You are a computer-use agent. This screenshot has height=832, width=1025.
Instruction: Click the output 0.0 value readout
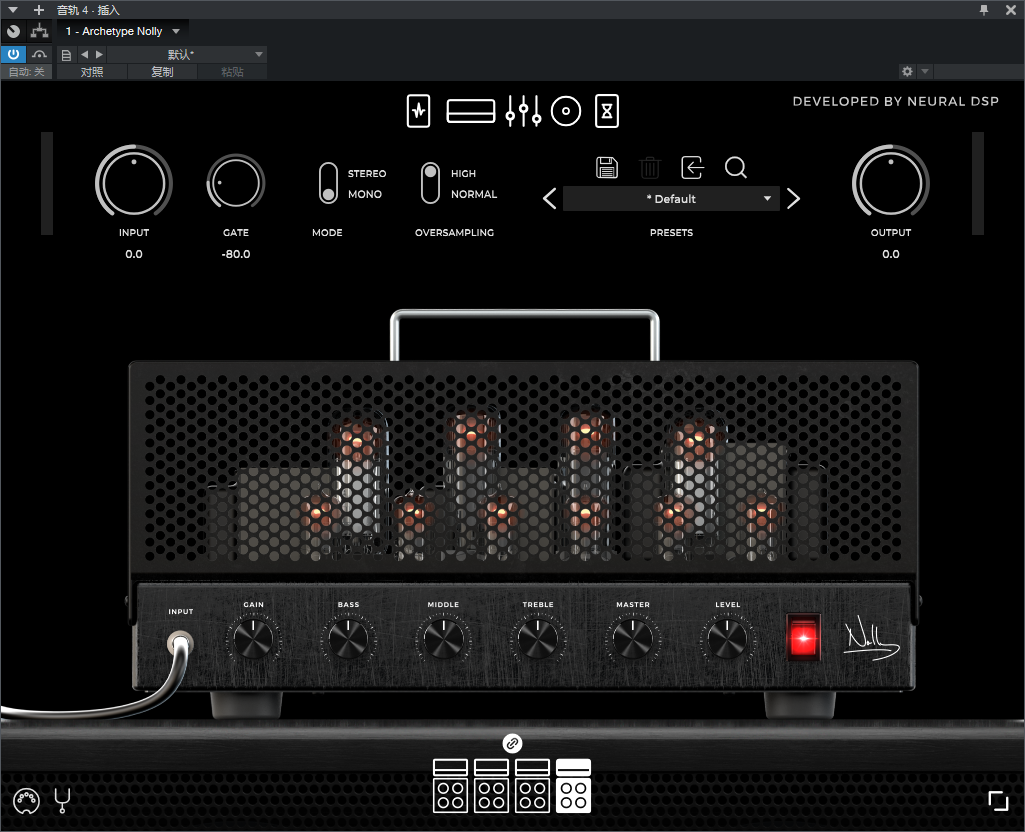coord(890,254)
